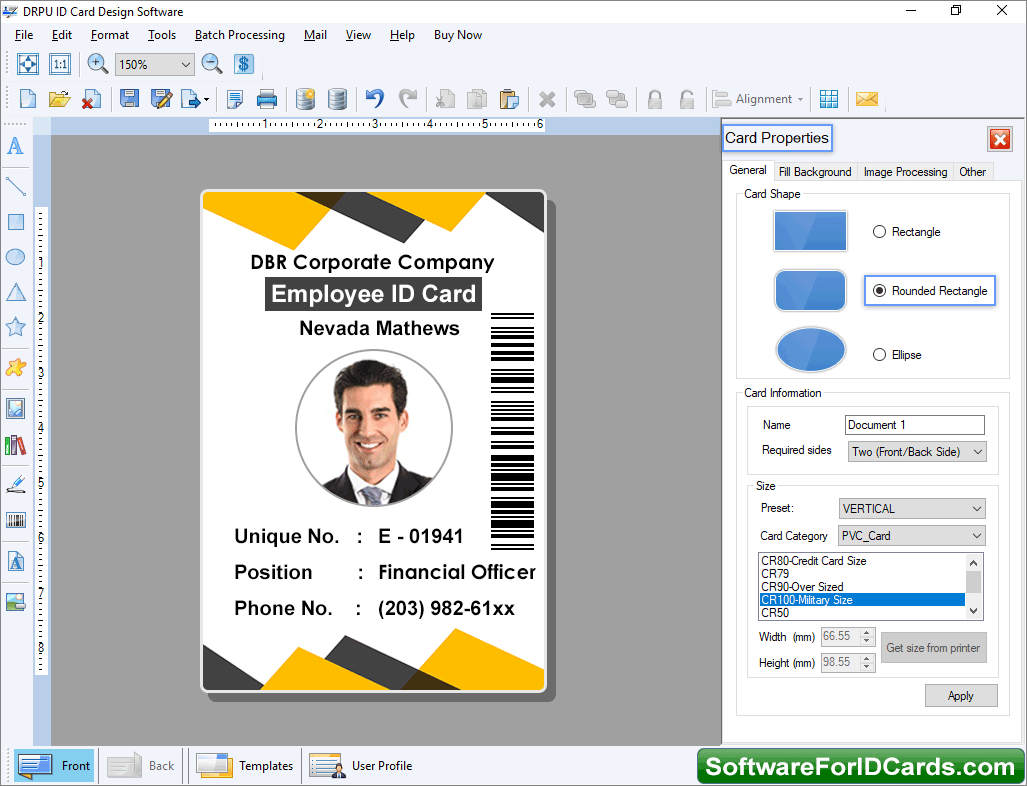Screen dimensions: 1027x786
Task: Click the database icon with gold badge
Action: [305, 99]
